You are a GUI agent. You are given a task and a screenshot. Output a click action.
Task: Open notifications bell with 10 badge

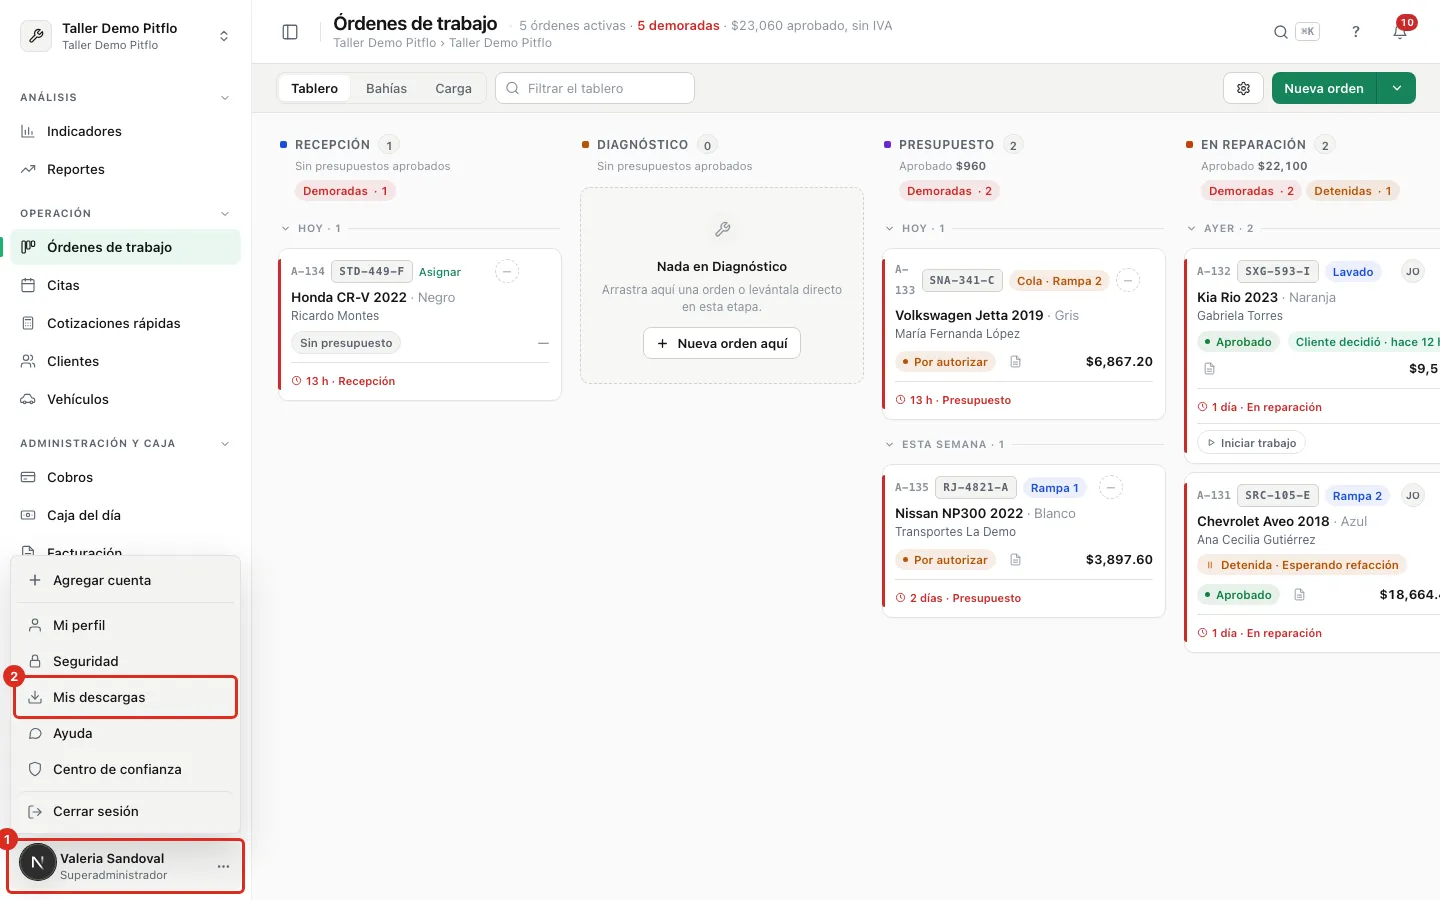[1400, 32]
